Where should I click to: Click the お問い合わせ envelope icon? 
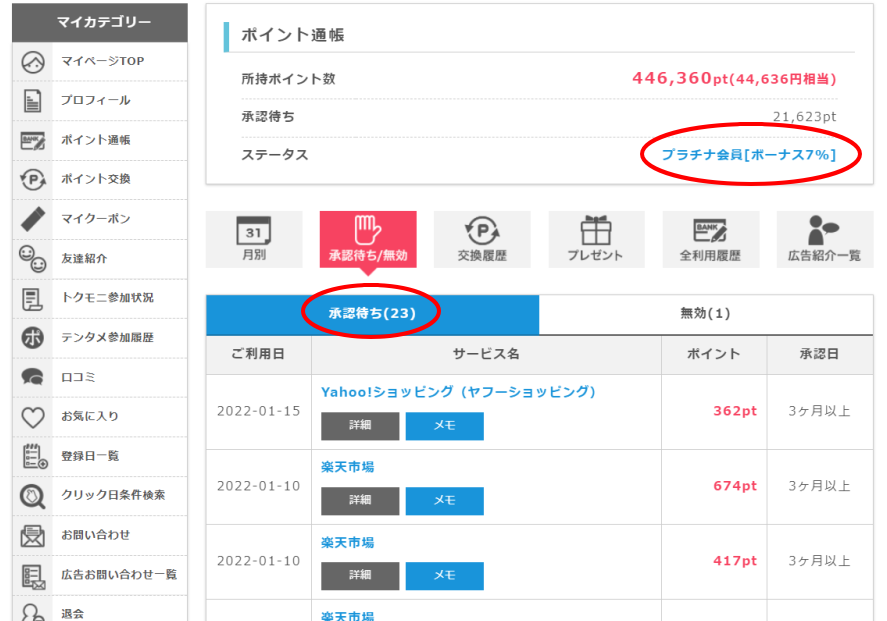pos(33,536)
